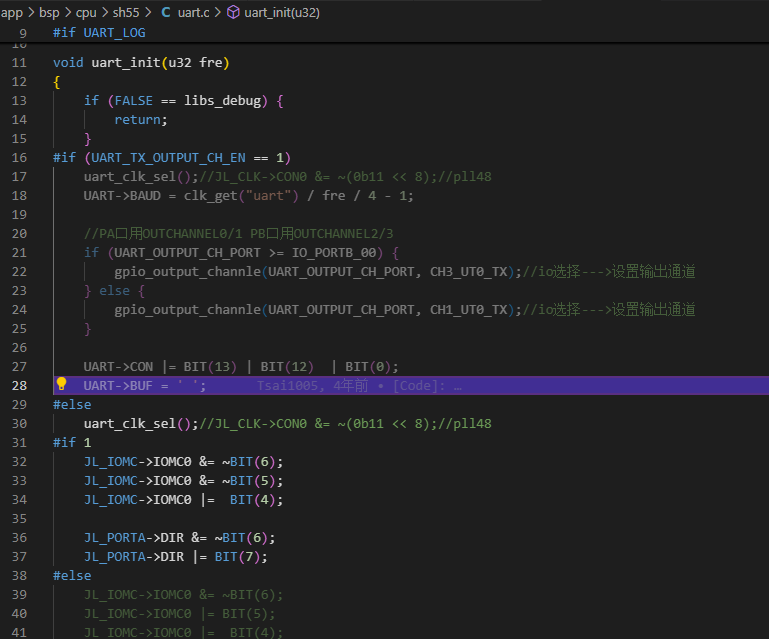Click the uart_init symbol cube icon
Viewport: 769px width, 639px height.
[233, 12]
